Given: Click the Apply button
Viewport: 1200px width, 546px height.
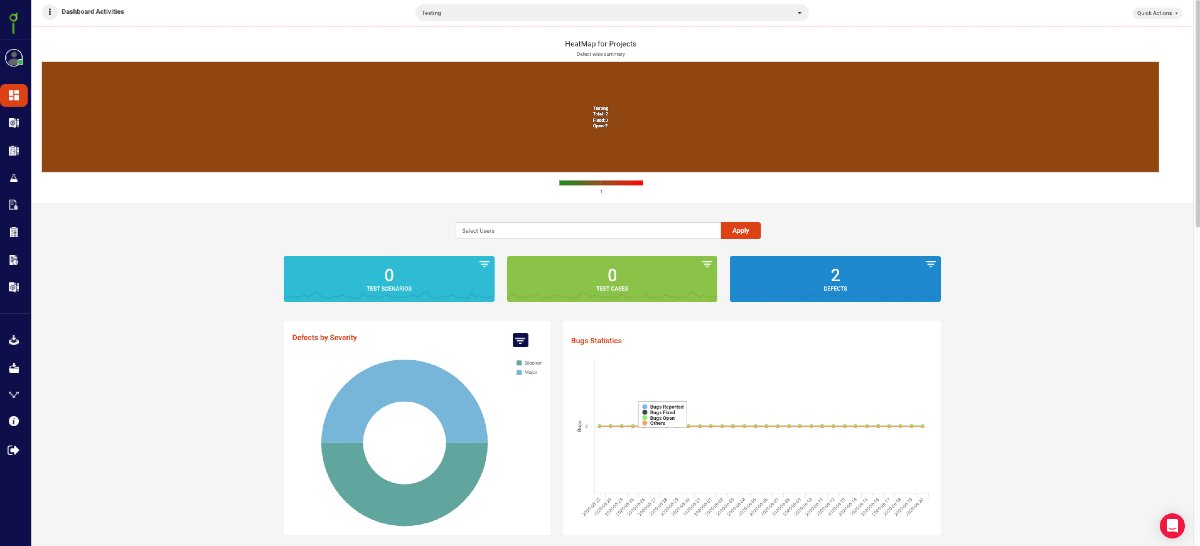Looking at the screenshot, I should 740,231.
